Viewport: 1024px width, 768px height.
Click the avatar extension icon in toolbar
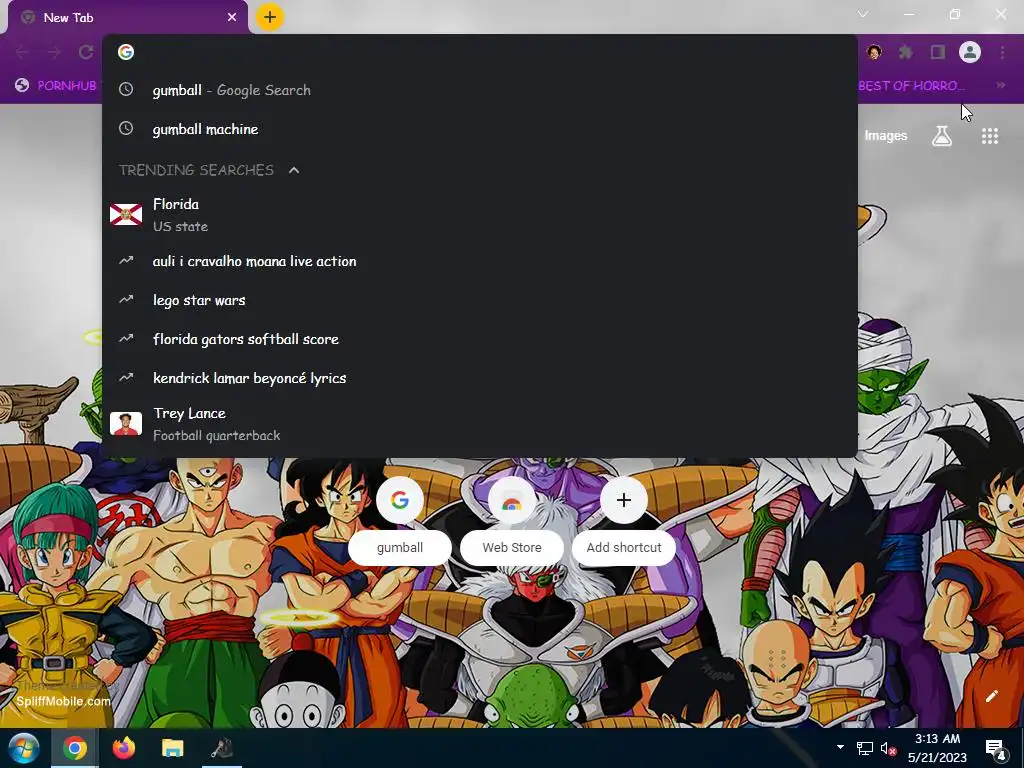pyautogui.click(x=874, y=52)
